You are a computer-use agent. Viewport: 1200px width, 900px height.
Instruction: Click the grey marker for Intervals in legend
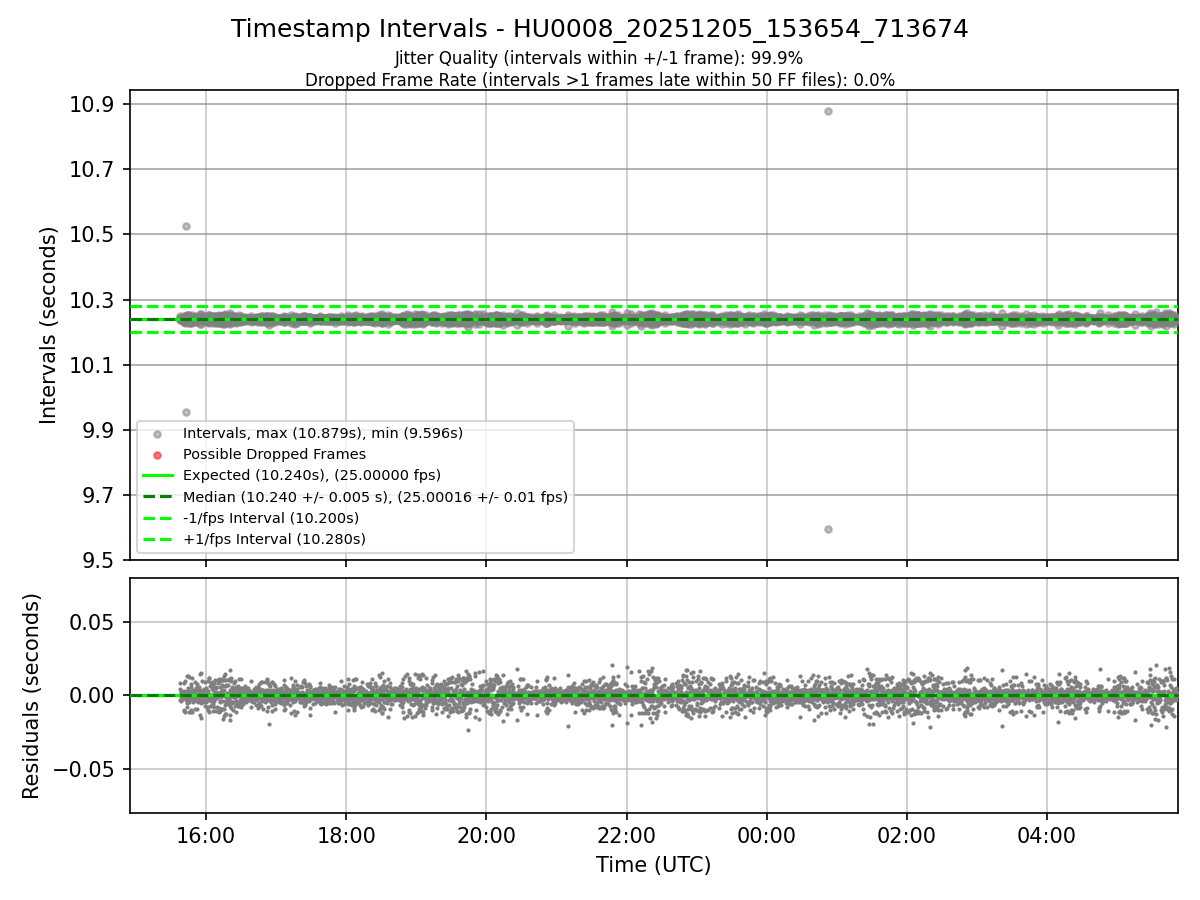coord(157,434)
